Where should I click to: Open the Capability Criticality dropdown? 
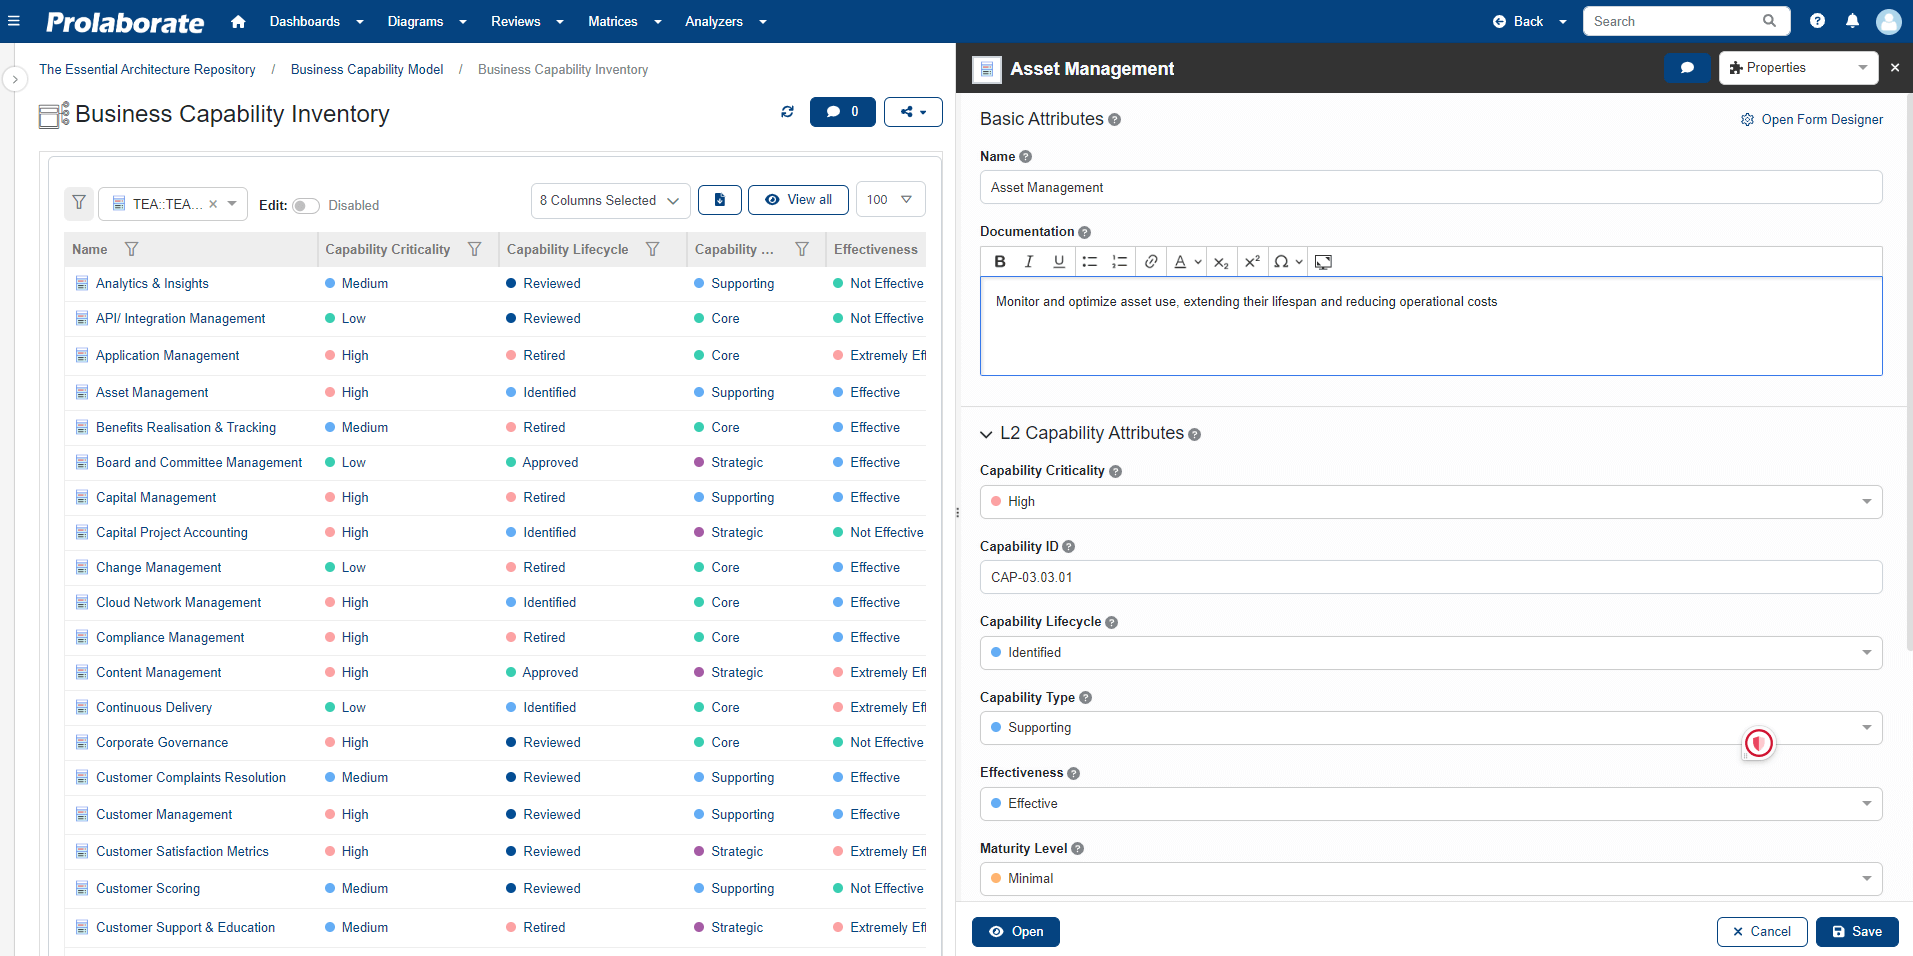(1431, 502)
